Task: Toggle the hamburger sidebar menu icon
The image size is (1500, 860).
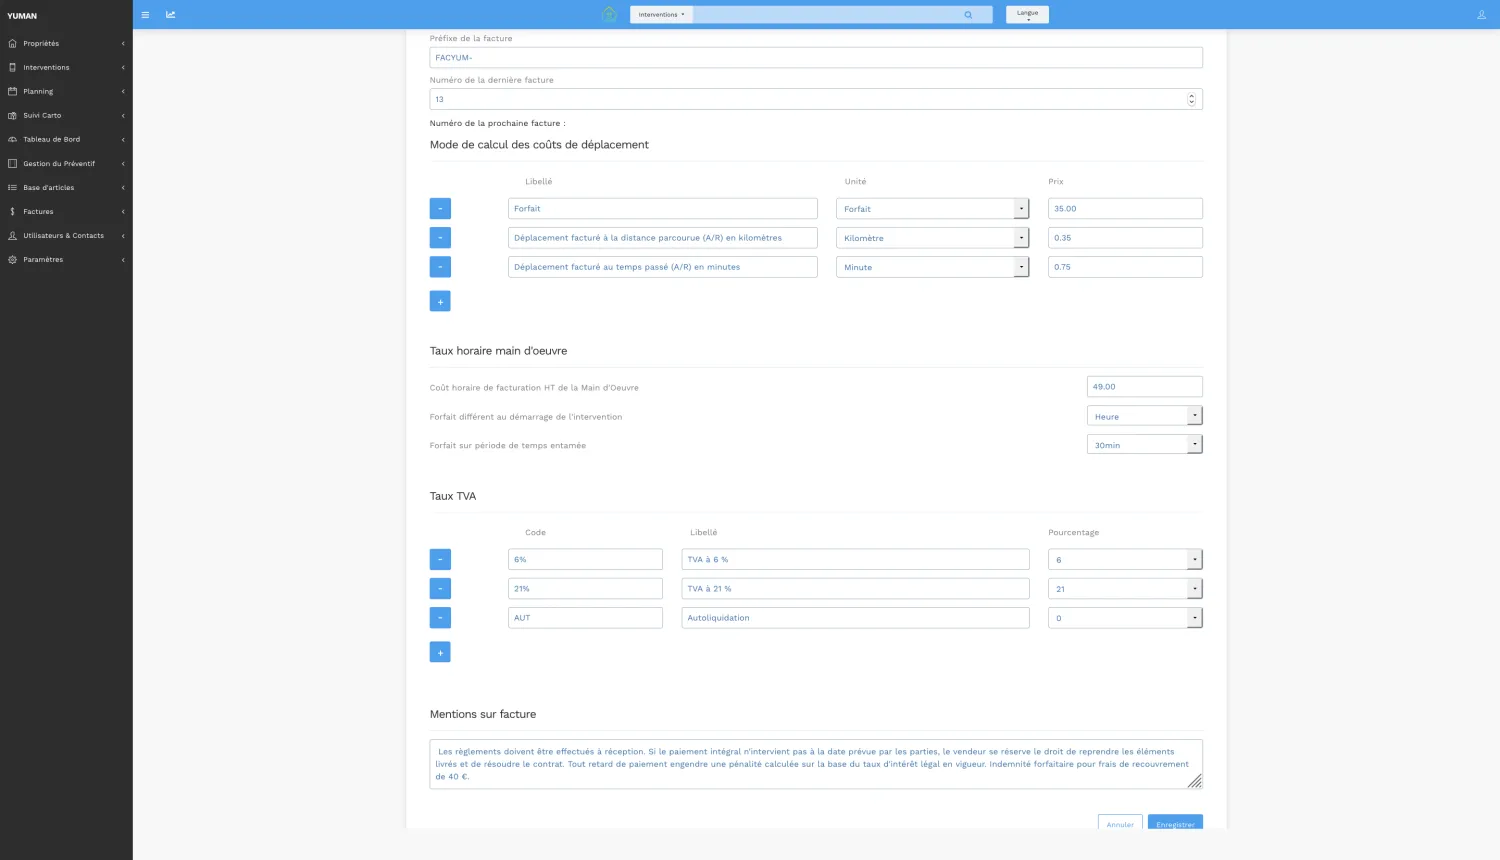Action: click(x=145, y=15)
